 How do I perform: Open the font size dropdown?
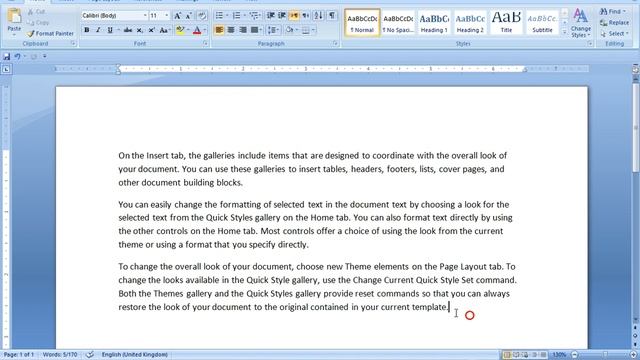[167, 16]
